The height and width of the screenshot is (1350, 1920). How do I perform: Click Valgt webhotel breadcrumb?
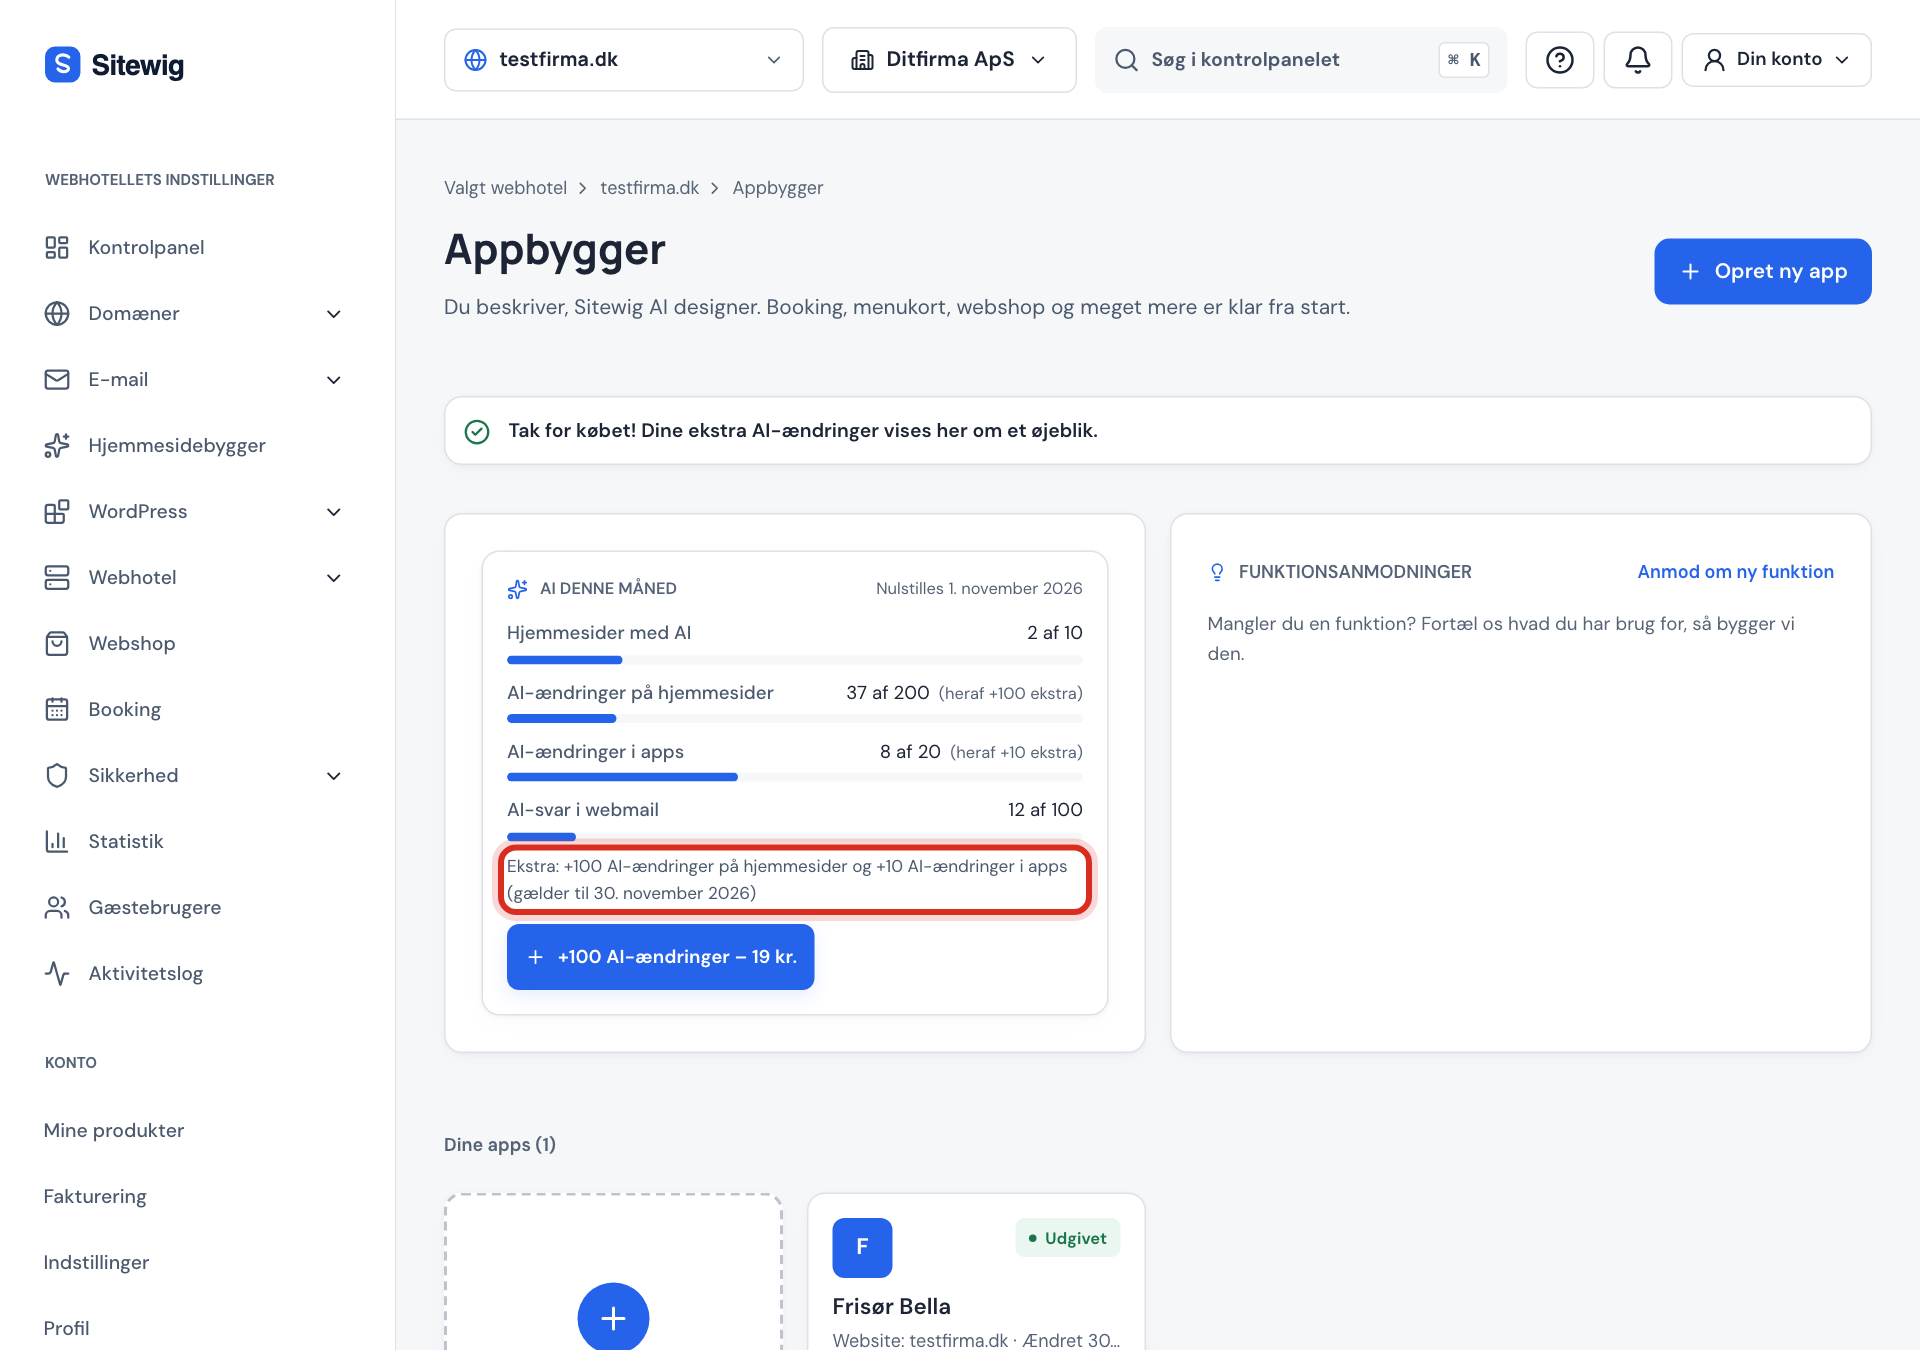[x=505, y=188]
